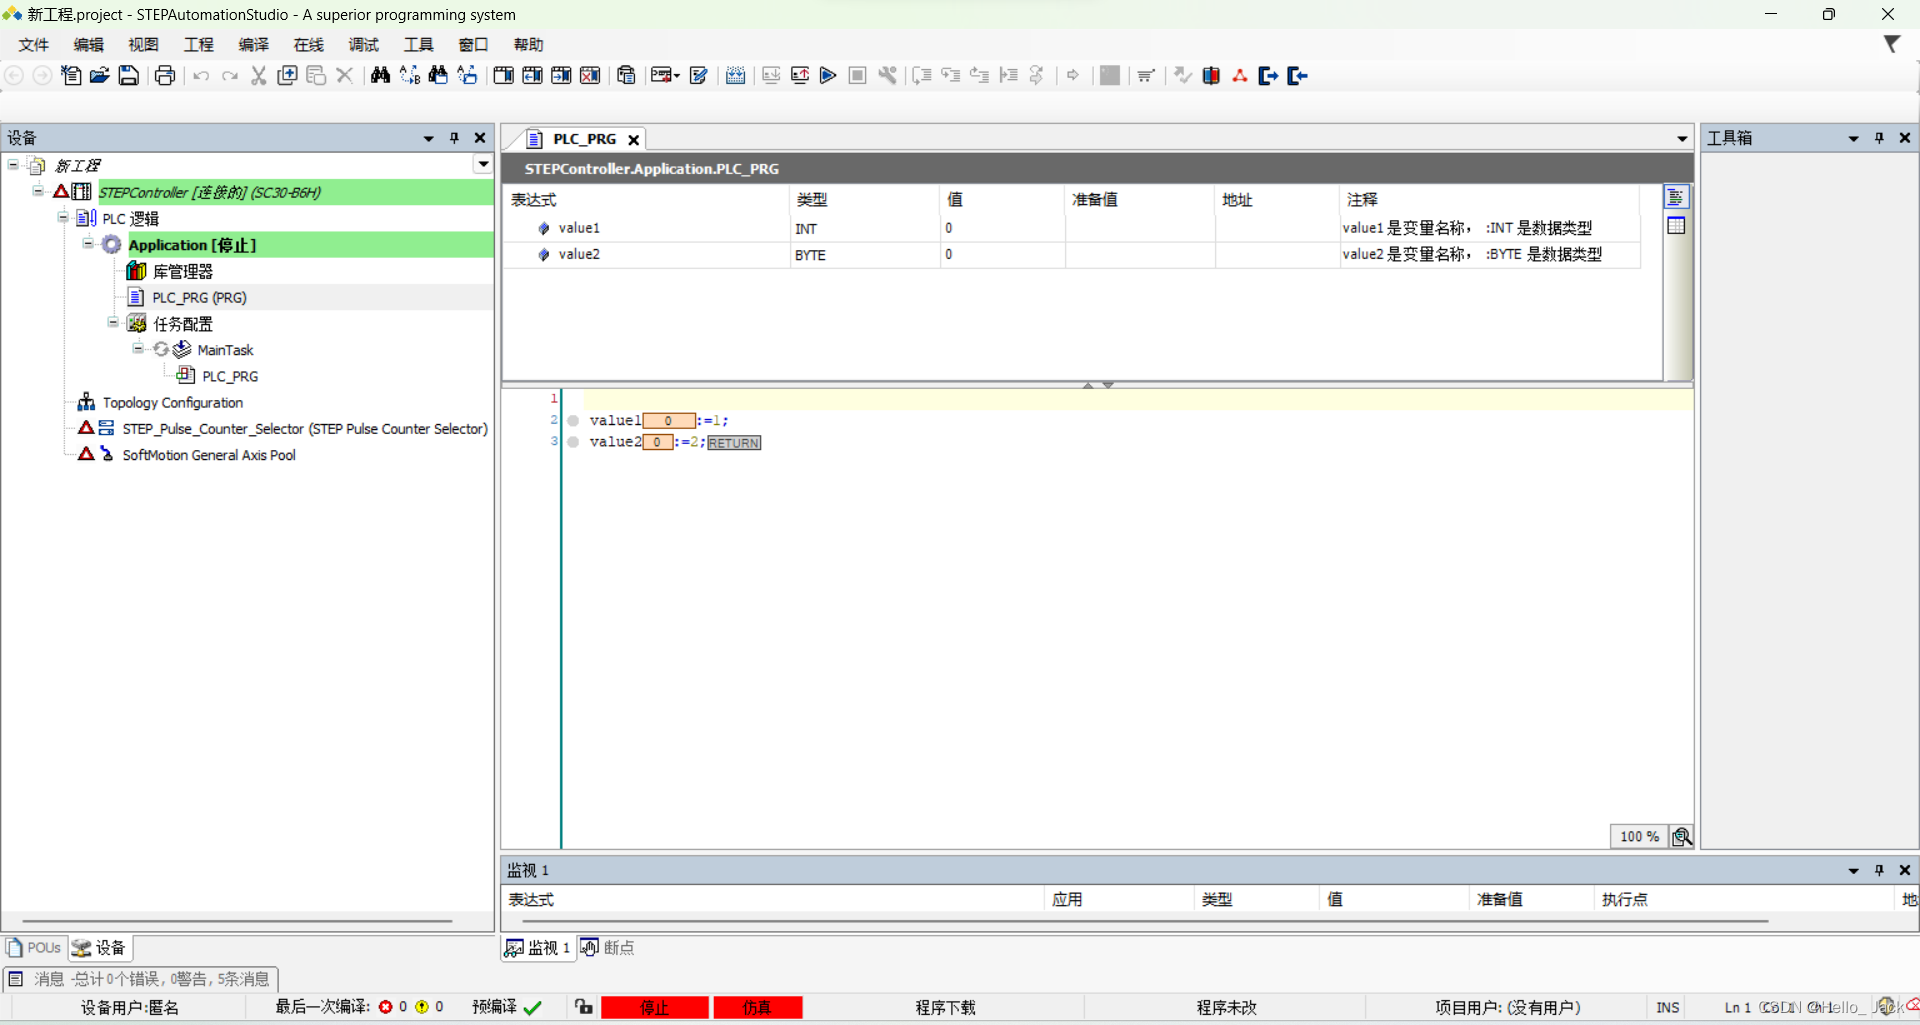Open the PLC_PRG editor tab dropdown list
This screenshot has height=1025, width=1920.
click(x=1682, y=139)
